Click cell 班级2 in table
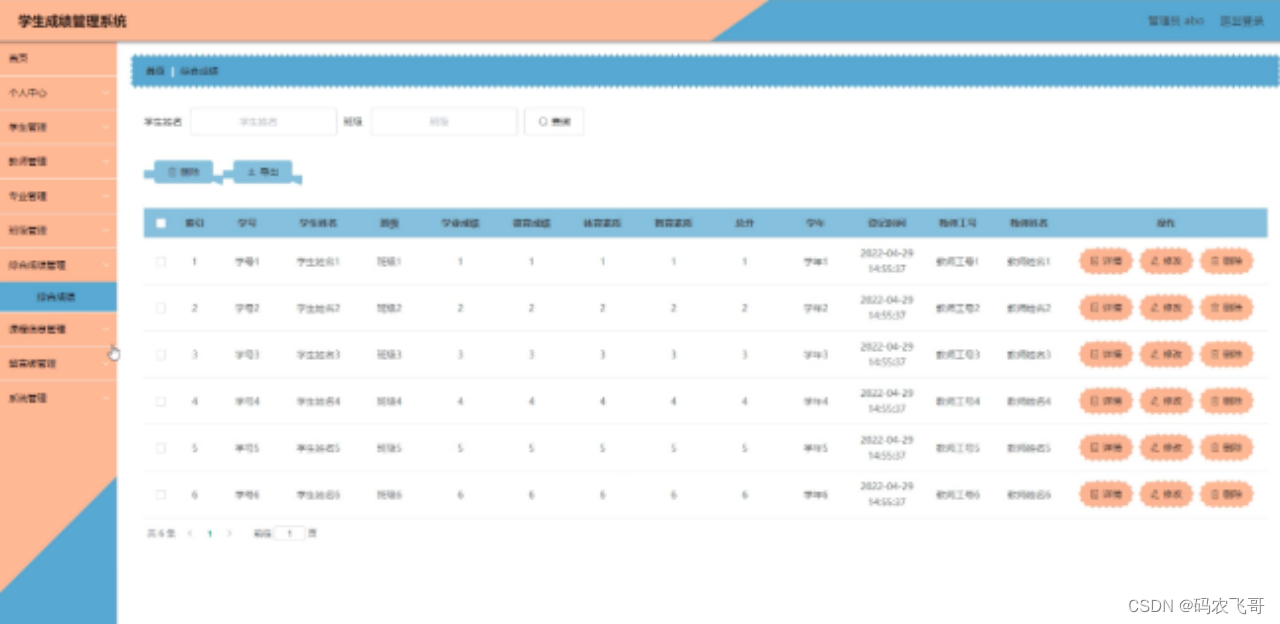 (389, 308)
